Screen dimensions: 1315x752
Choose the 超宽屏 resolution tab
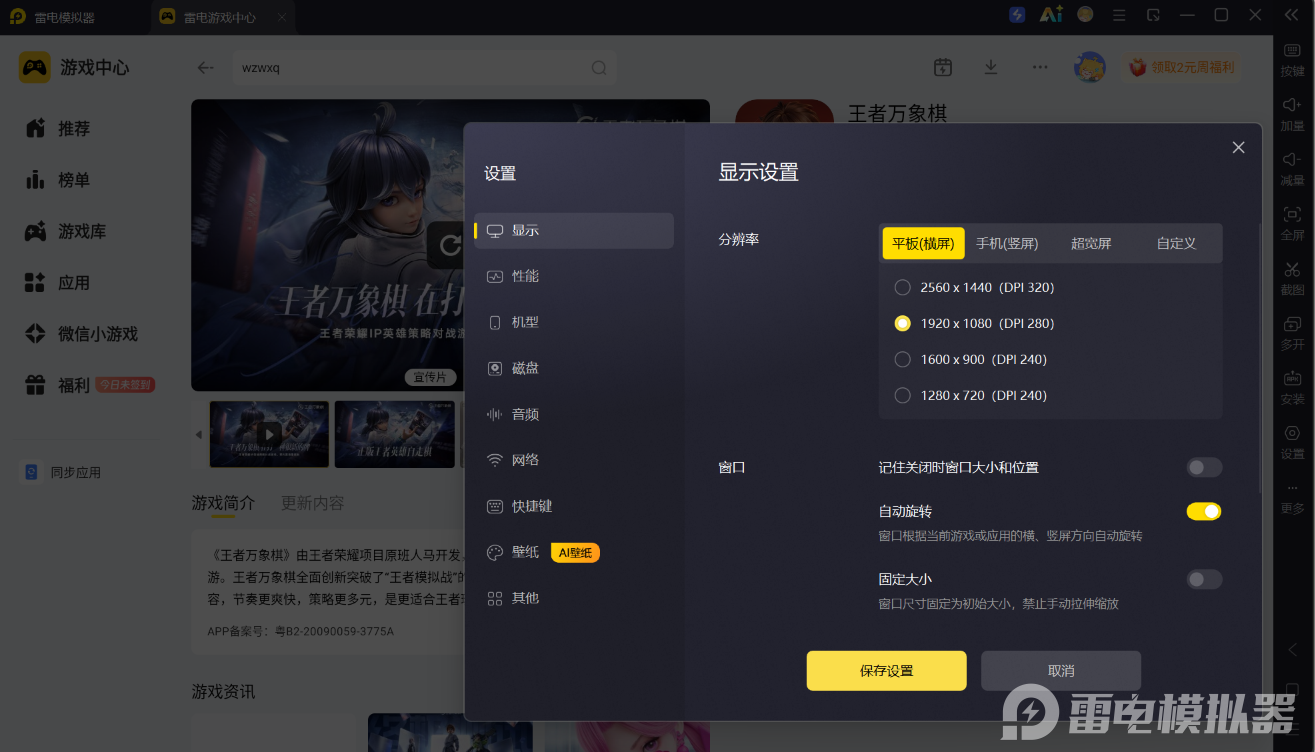tap(1091, 243)
